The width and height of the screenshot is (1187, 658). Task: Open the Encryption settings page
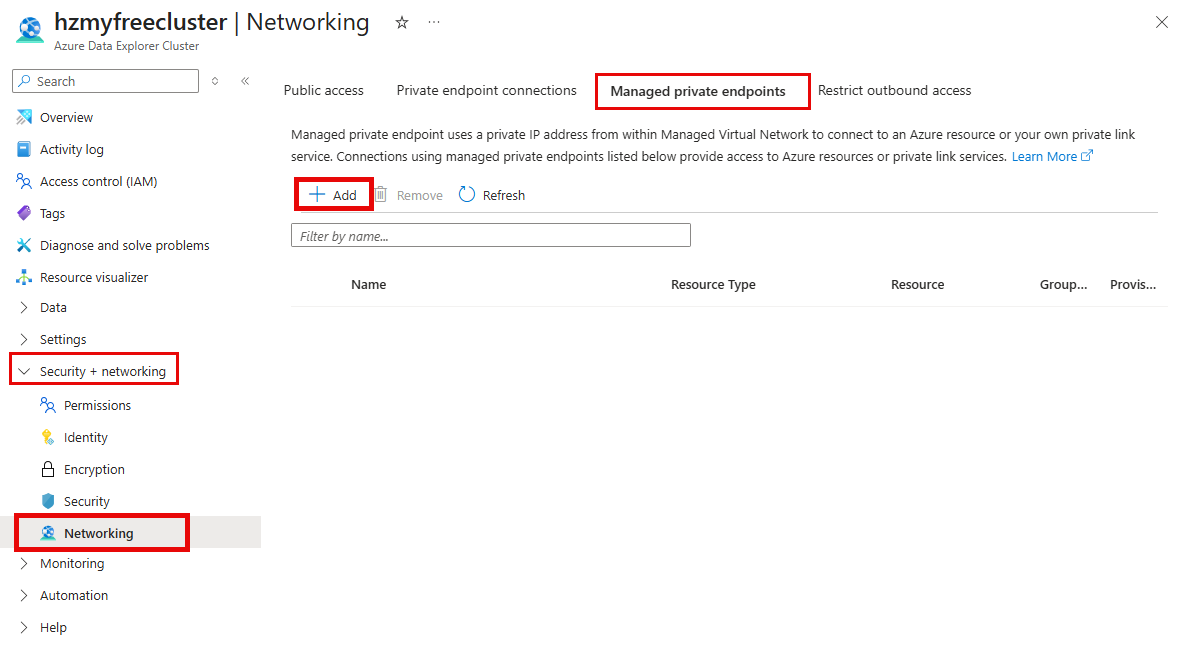coord(94,469)
